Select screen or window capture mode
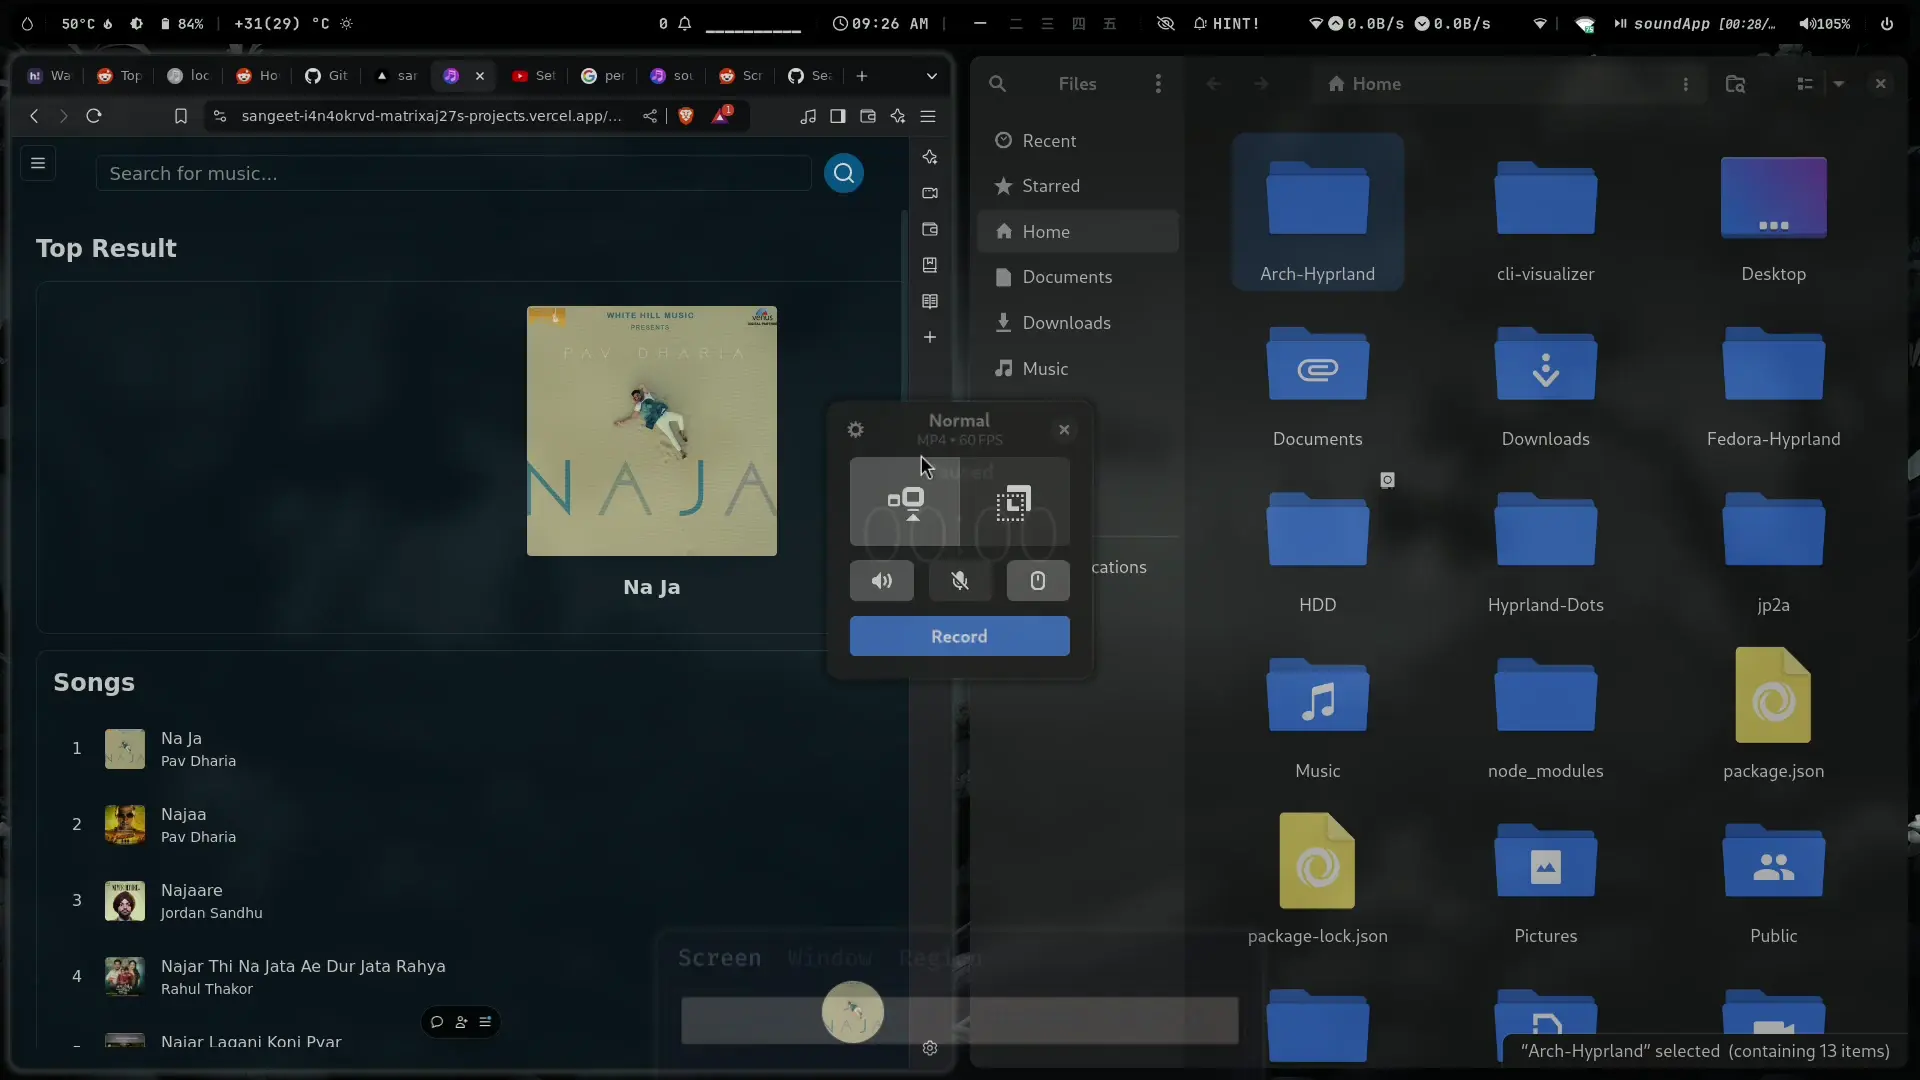Viewport: 1920px width, 1080px height. pyautogui.click(x=905, y=502)
